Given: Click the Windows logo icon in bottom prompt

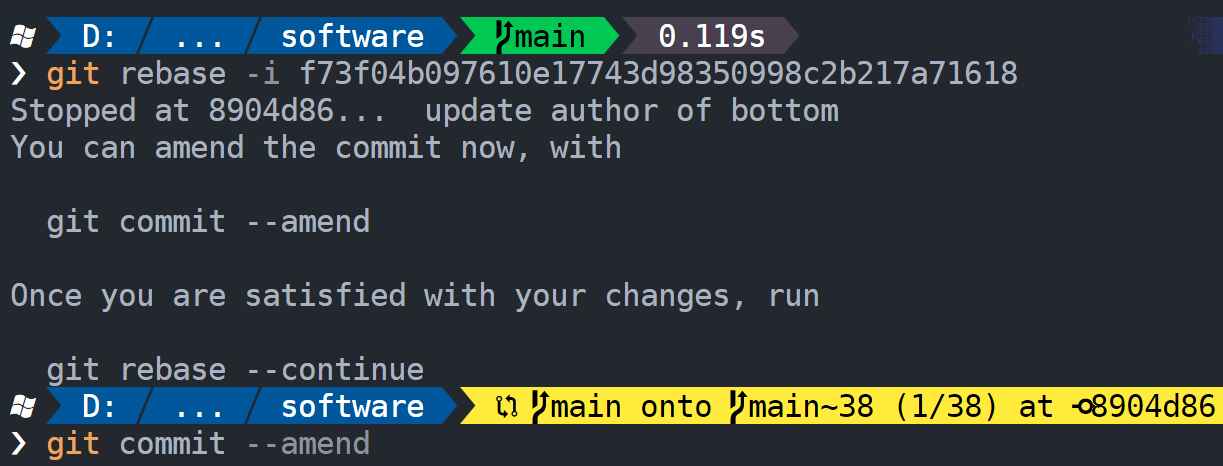Looking at the screenshot, I should 23,406.
